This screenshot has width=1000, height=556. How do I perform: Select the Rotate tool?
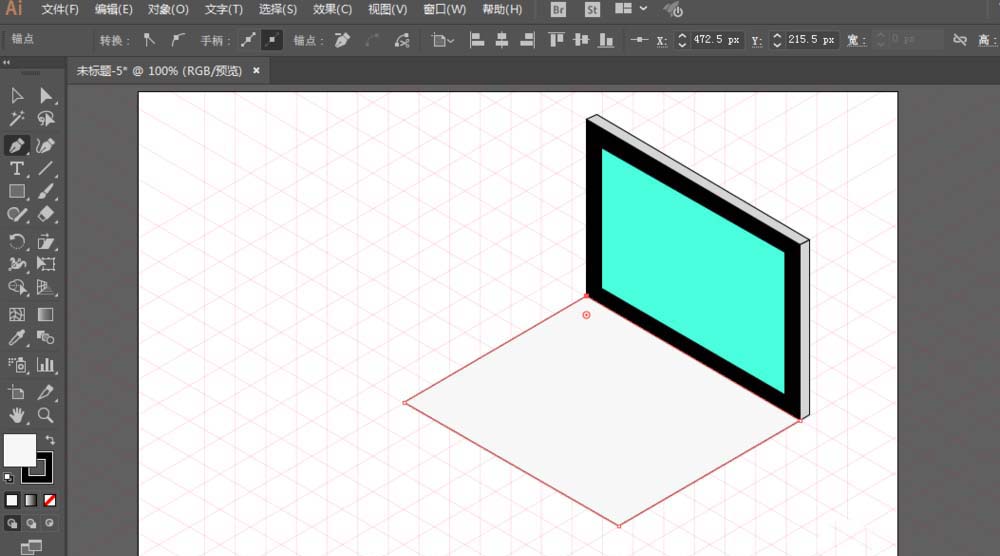(x=17, y=241)
